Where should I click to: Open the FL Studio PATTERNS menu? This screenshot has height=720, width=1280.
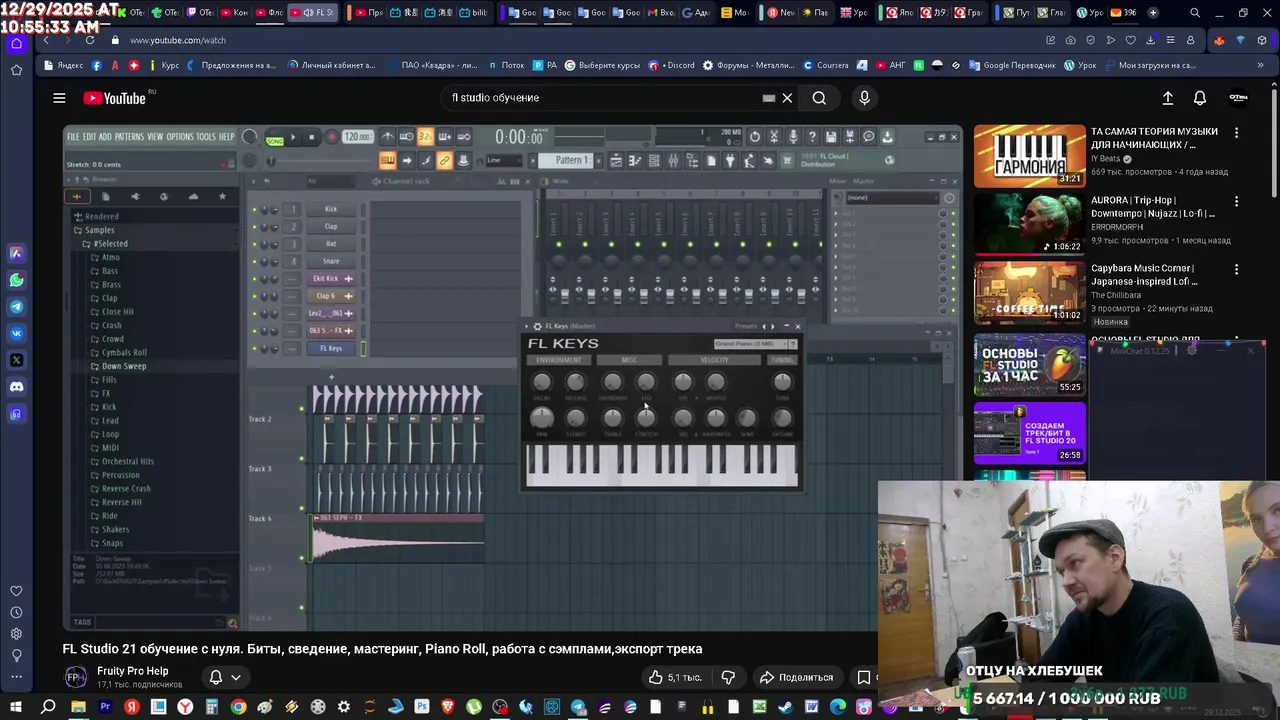point(129,137)
